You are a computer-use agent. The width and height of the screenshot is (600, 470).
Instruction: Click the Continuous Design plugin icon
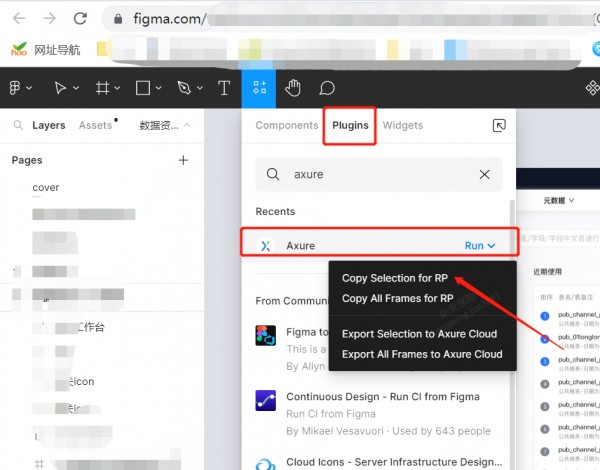click(266, 400)
